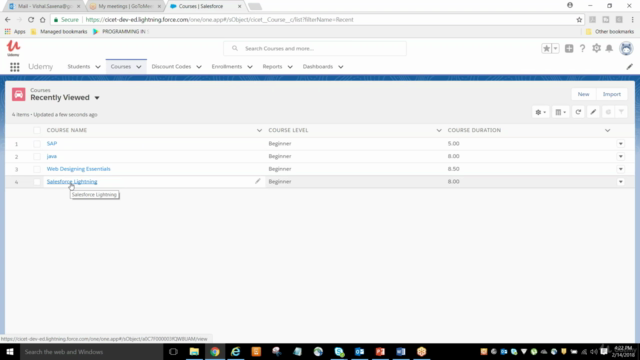The width and height of the screenshot is (640, 360).
Task: Open File Explorer in the taskbar
Action: click(x=194, y=352)
